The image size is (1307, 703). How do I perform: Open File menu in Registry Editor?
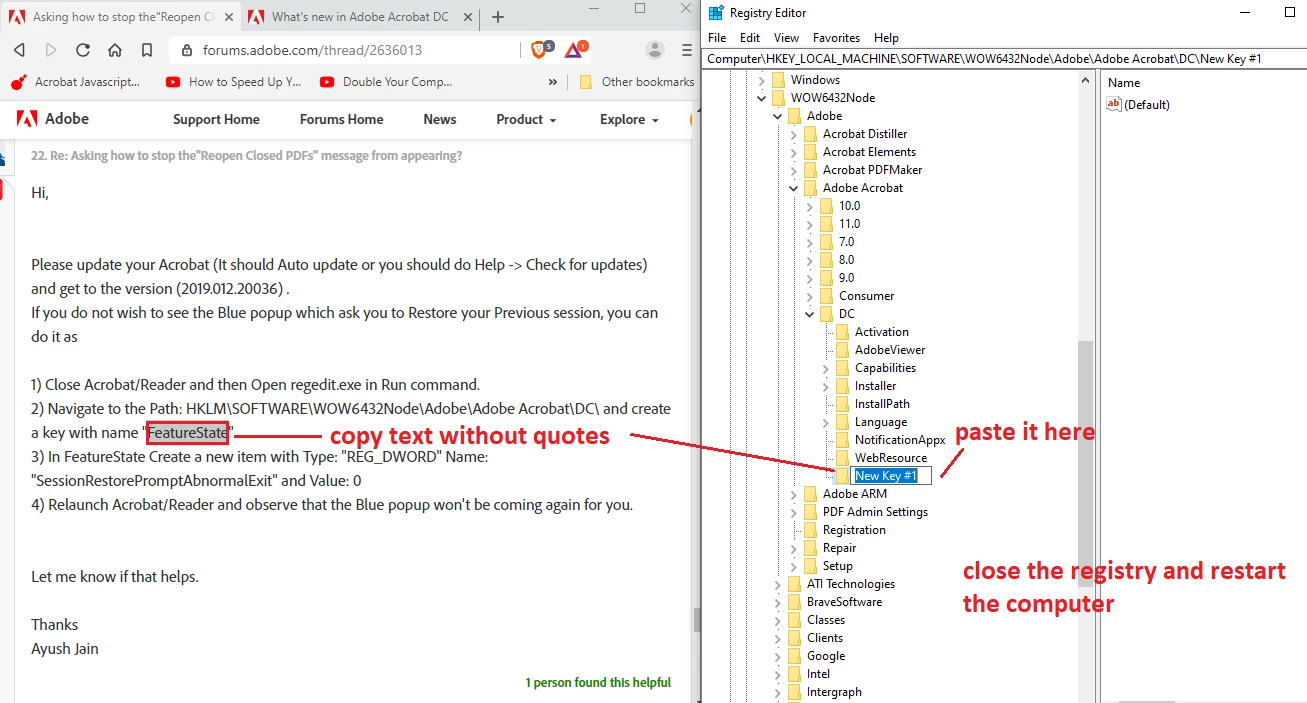point(717,37)
